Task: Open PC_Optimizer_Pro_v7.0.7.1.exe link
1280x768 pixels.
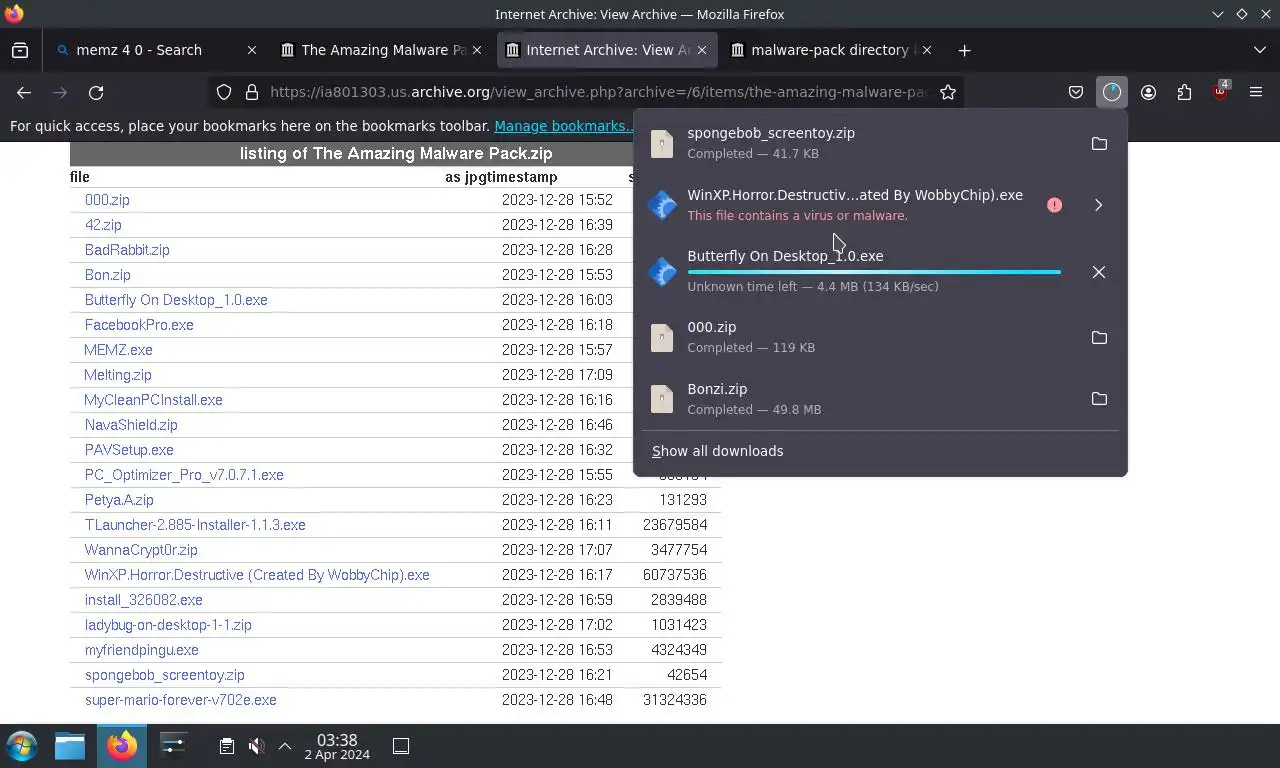Action: pos(184,475)
